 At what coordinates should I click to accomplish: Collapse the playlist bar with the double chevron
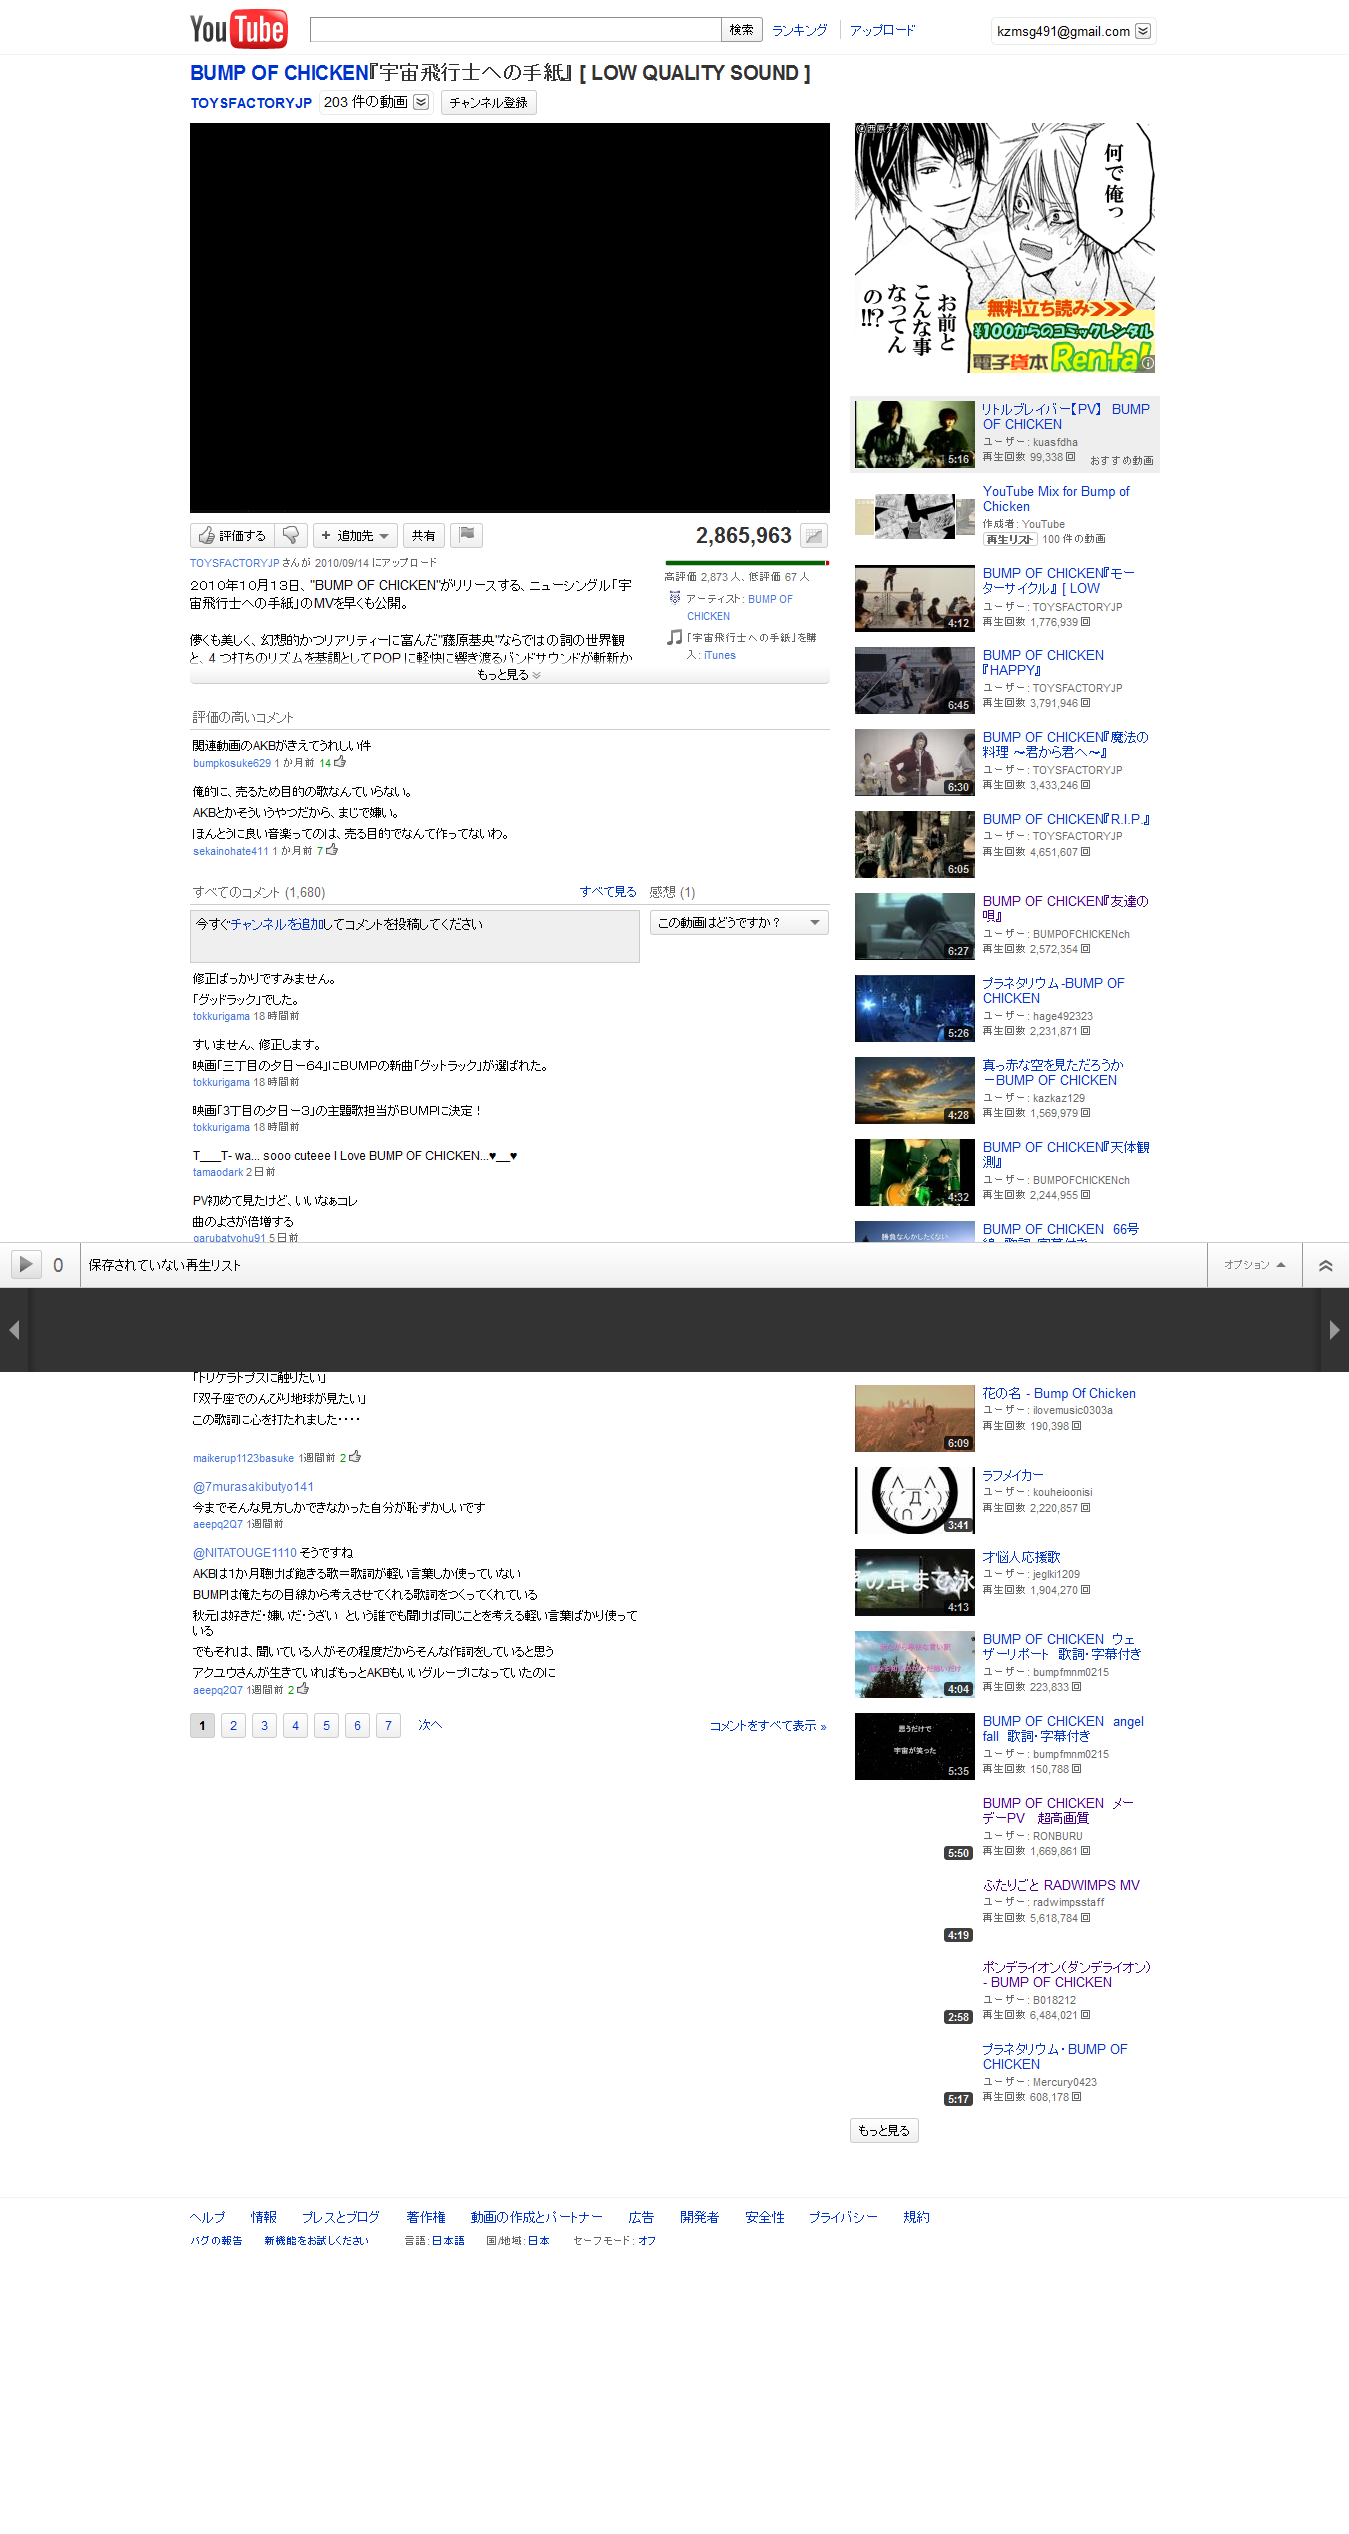coord(1325,1265)
